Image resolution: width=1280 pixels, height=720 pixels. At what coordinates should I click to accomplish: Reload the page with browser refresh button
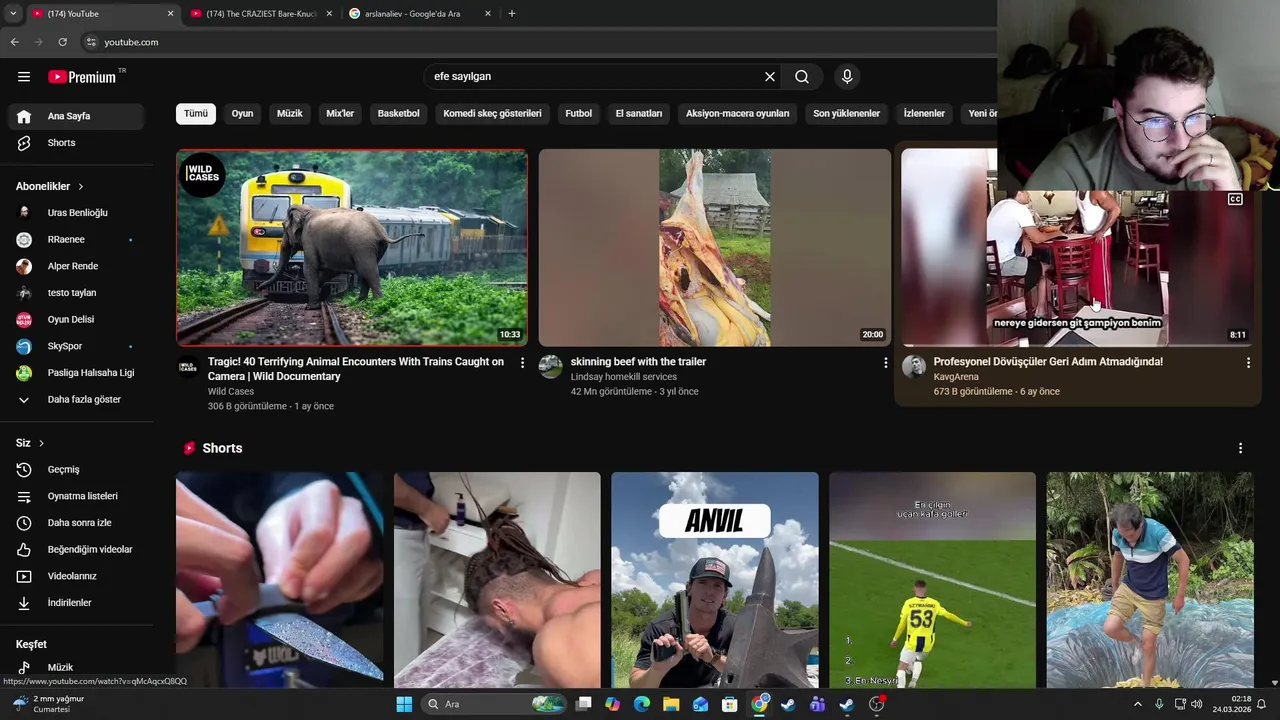click(x=62, y=42)
